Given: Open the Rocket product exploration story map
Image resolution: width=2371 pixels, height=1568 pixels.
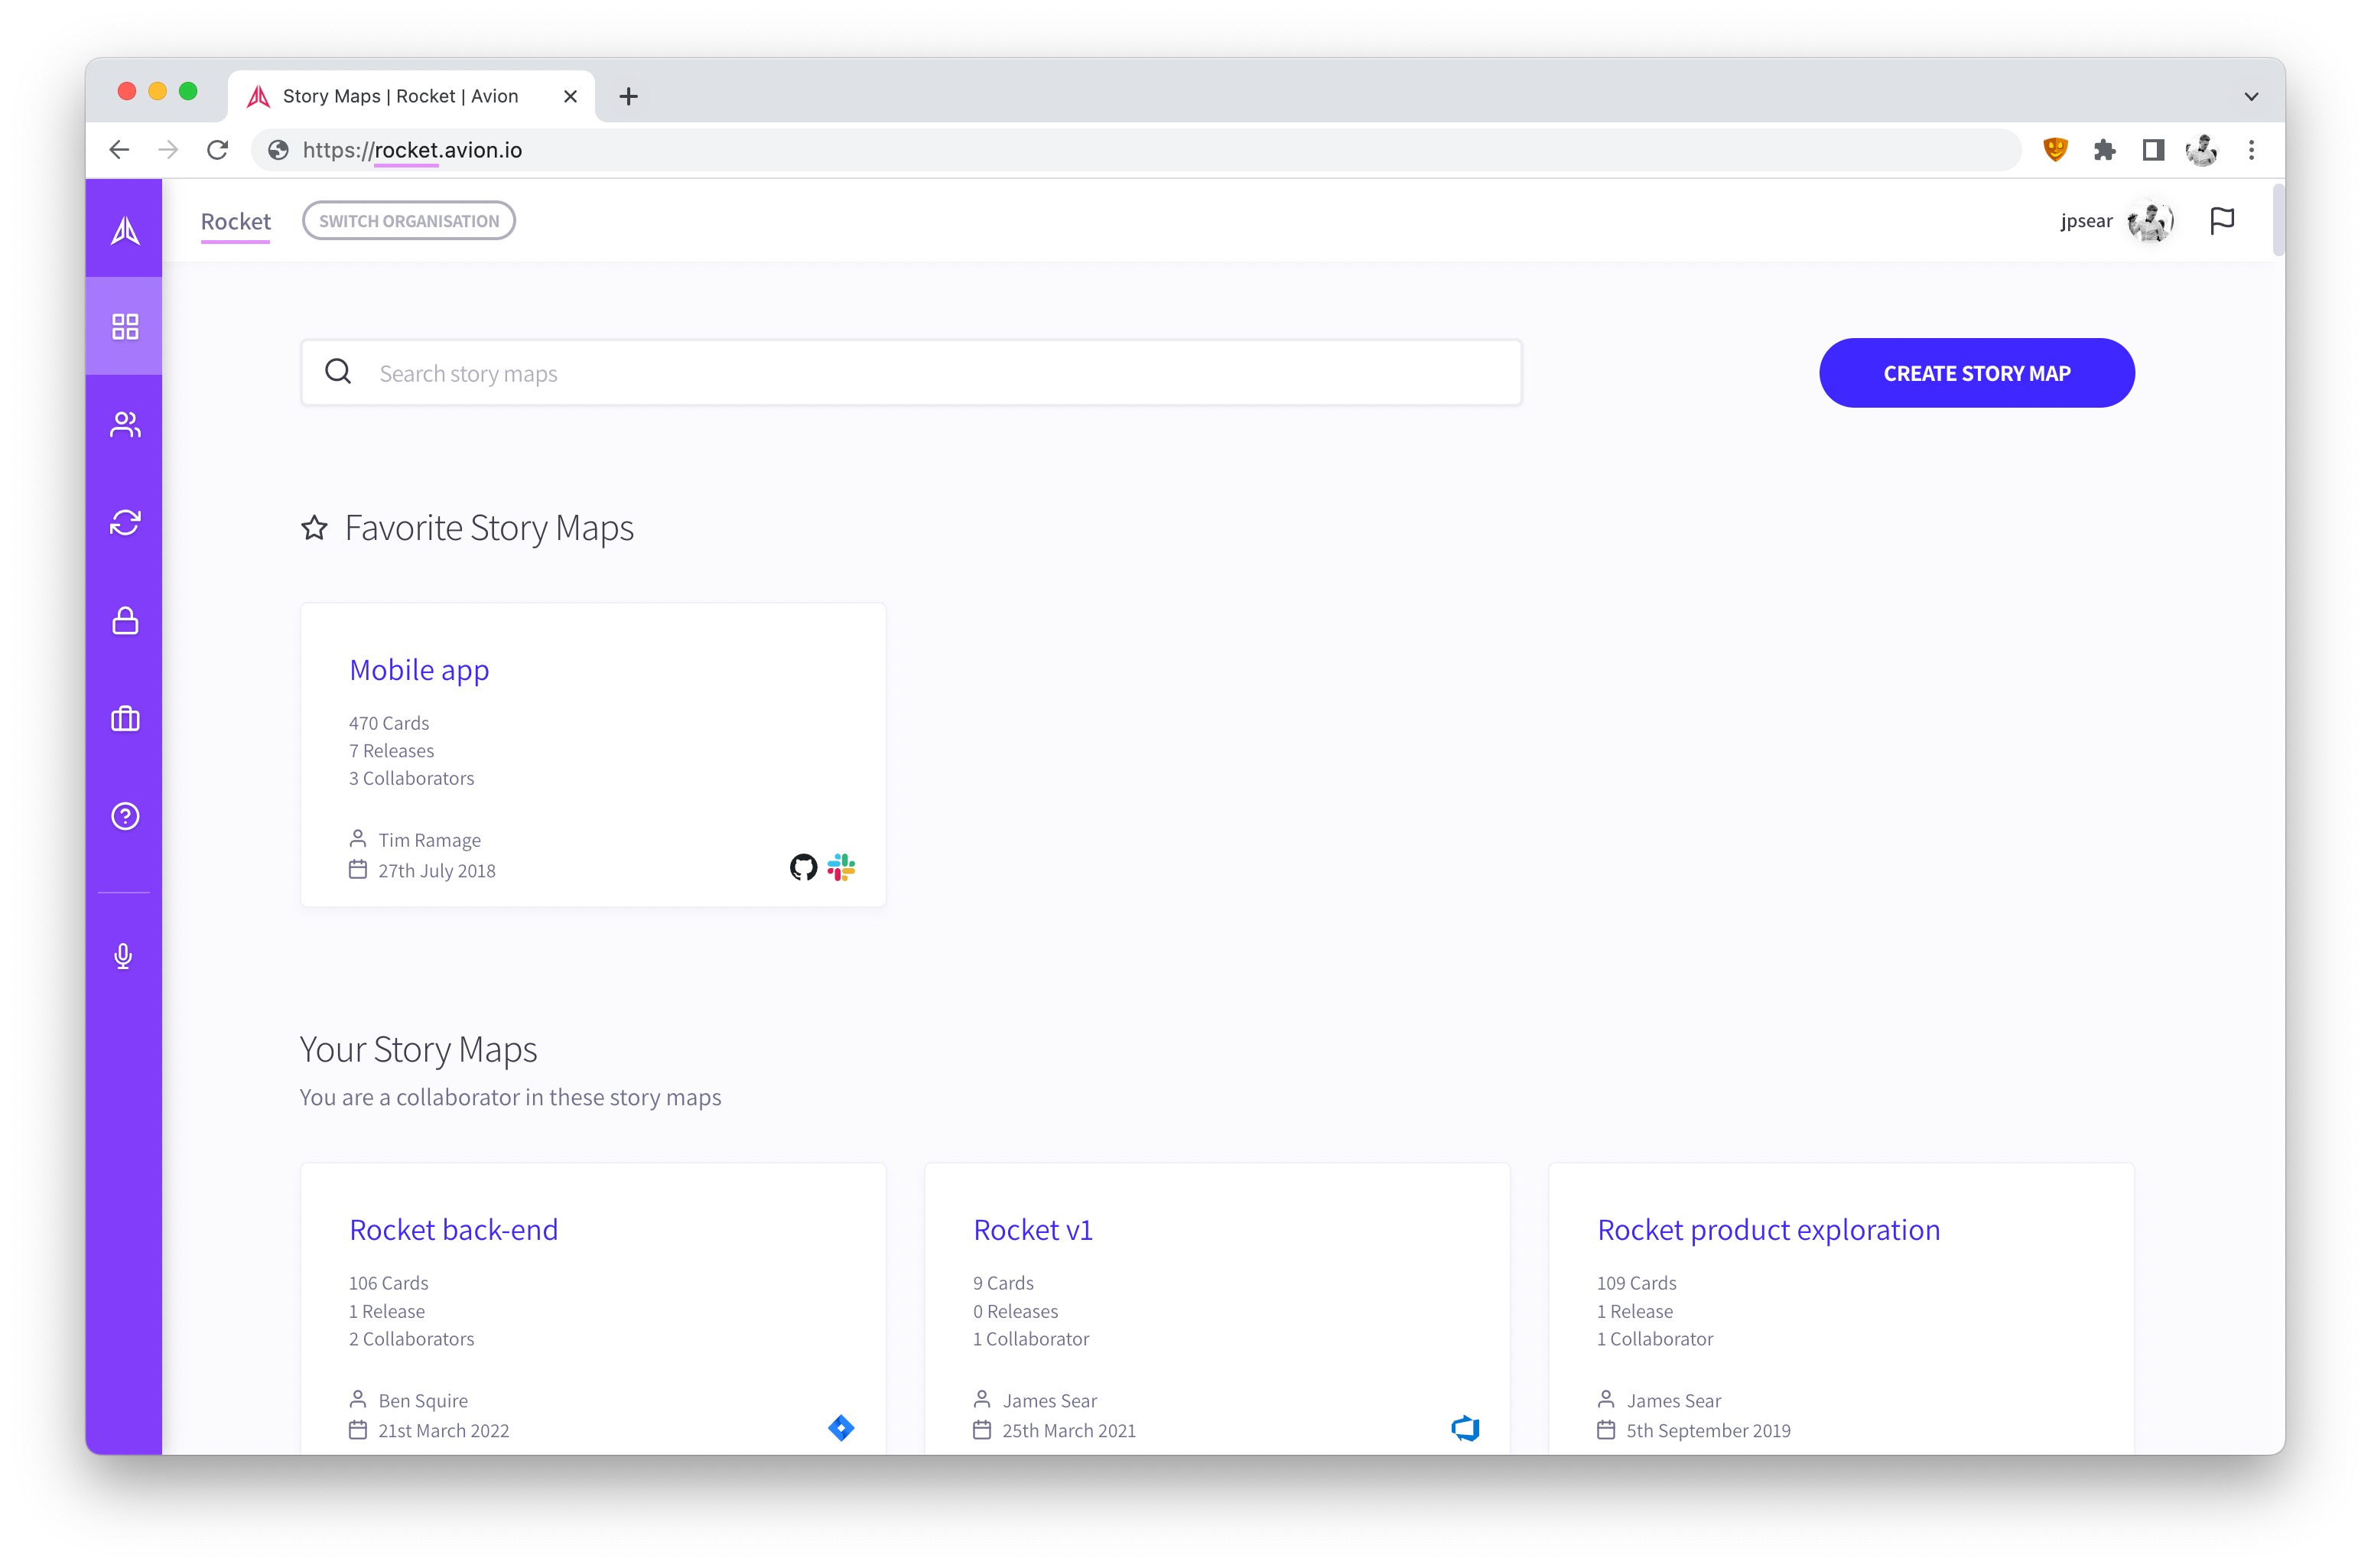Looking at the screenshot, I should click(x=1768, y=1230).
